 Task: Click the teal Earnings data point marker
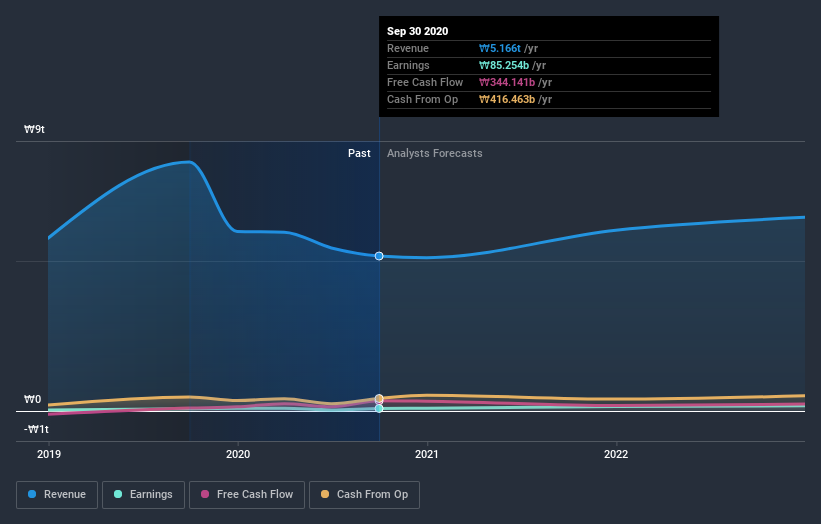tap(379, 408)
